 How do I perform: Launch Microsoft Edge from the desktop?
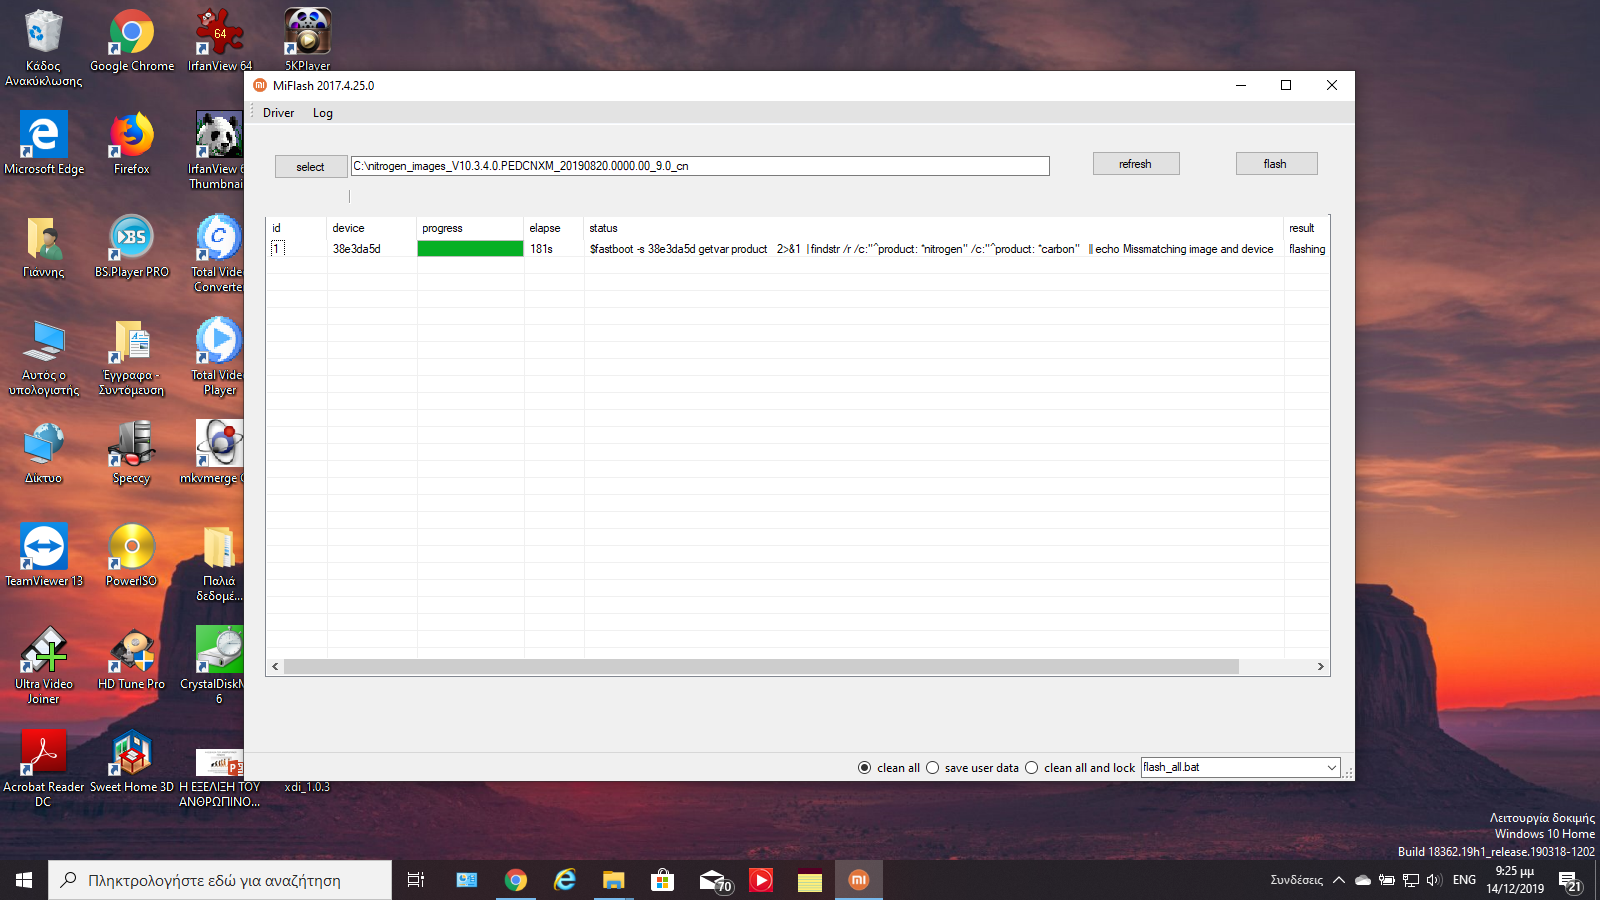[x=44, y=143]
